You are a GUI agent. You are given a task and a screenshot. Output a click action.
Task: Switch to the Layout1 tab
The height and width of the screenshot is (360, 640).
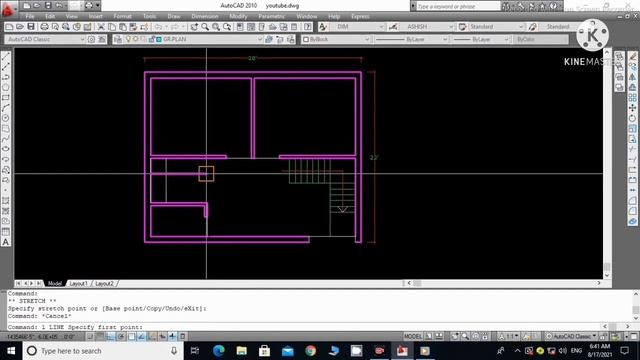[x=78, y=283]
